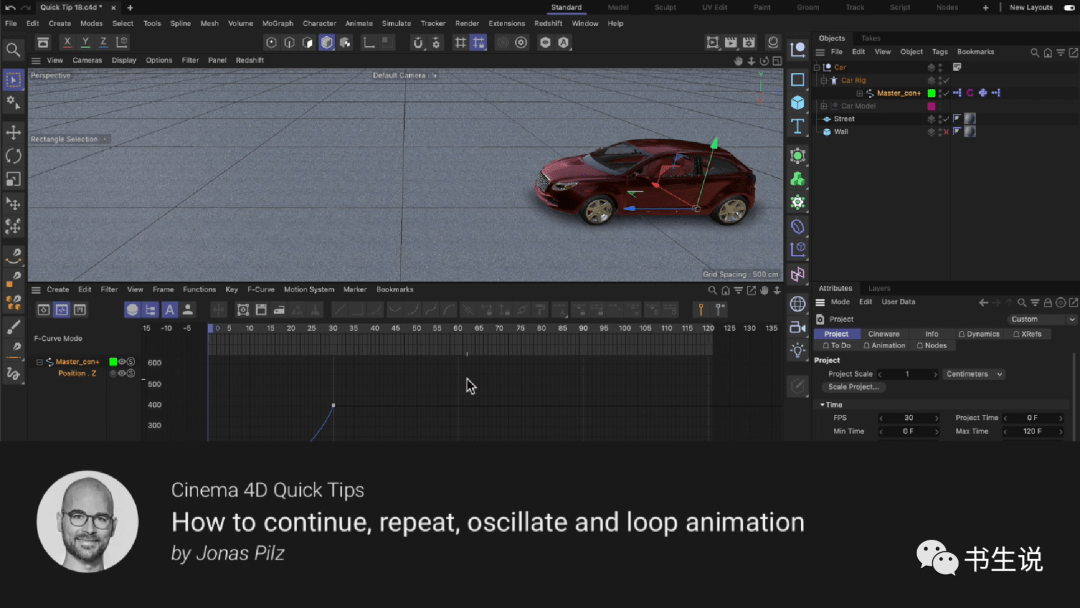Click the undo arrow in title bar
Viewport: 1080px width, 608px height.
[10, 8]
